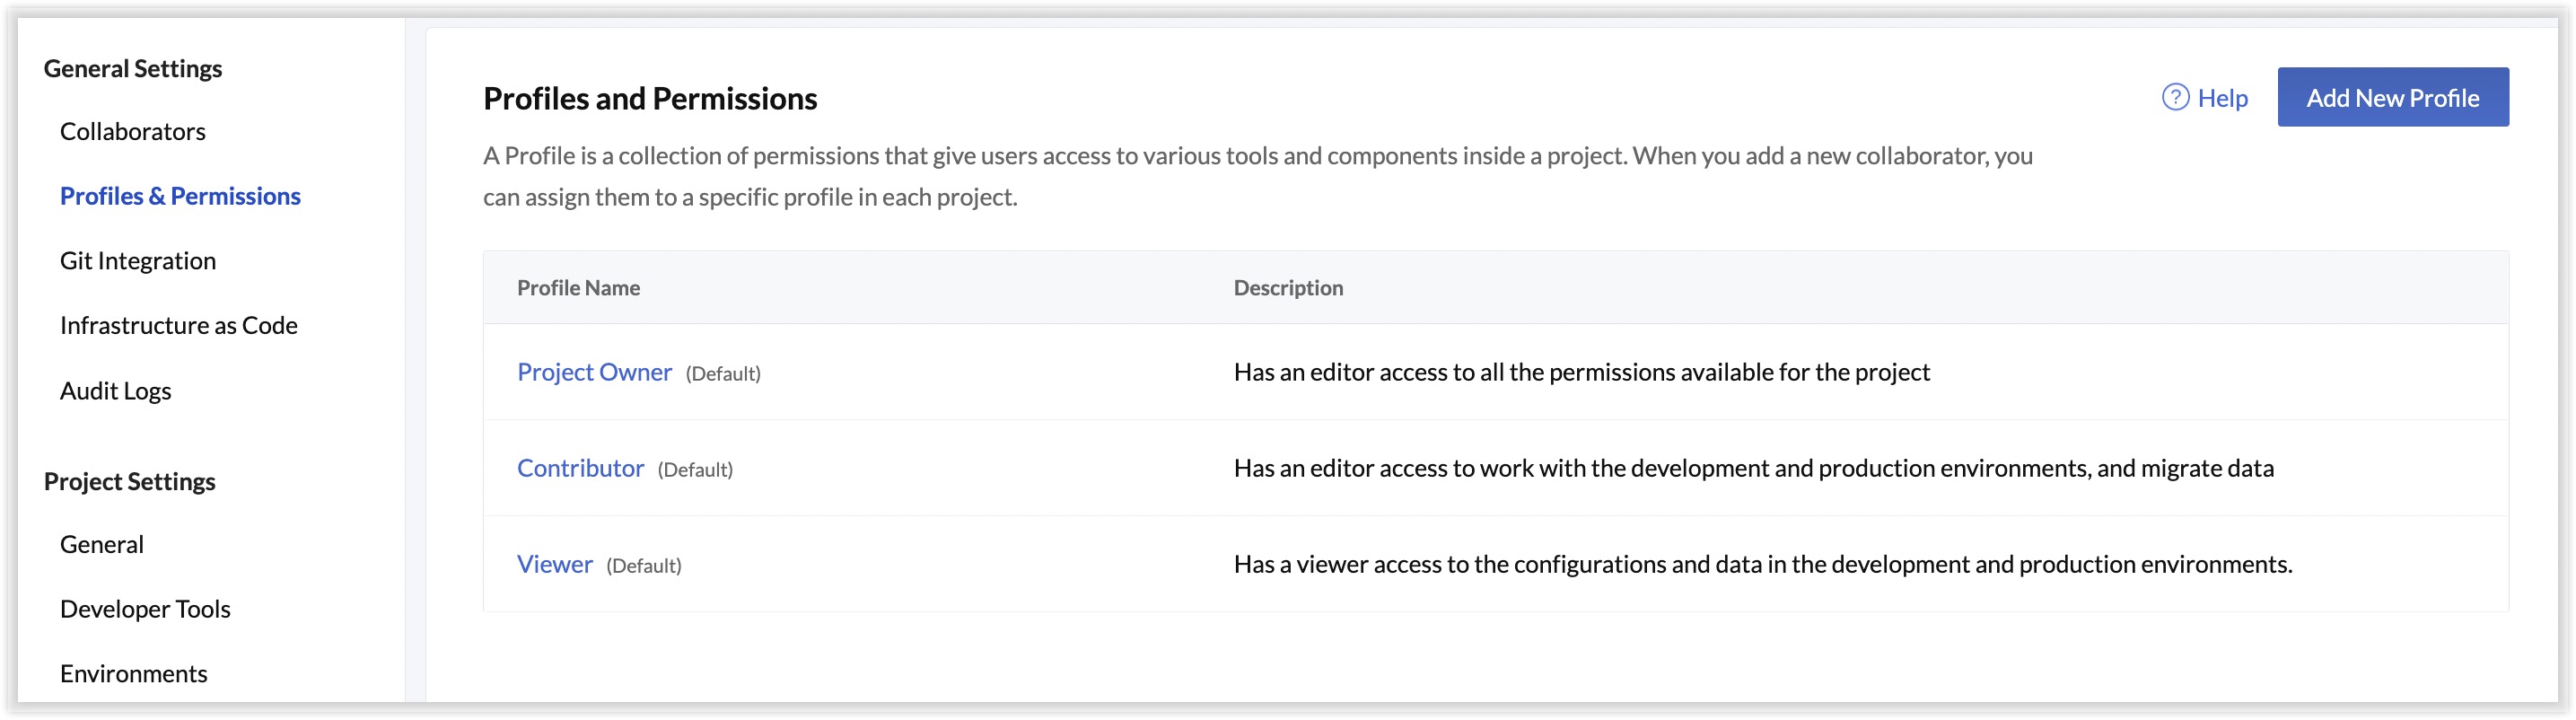
Task: Open the Viewer profile
Action: (554, 564)
